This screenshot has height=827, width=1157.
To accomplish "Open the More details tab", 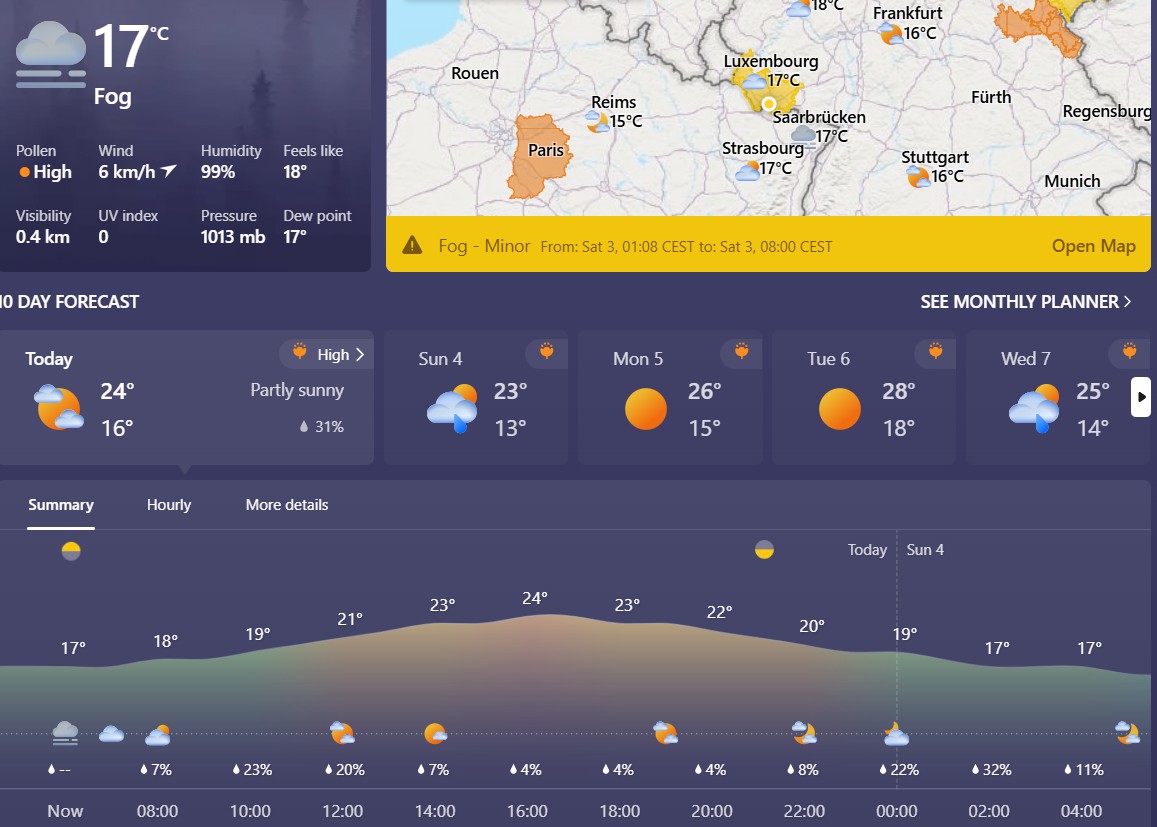I will (x=287, y=505).
